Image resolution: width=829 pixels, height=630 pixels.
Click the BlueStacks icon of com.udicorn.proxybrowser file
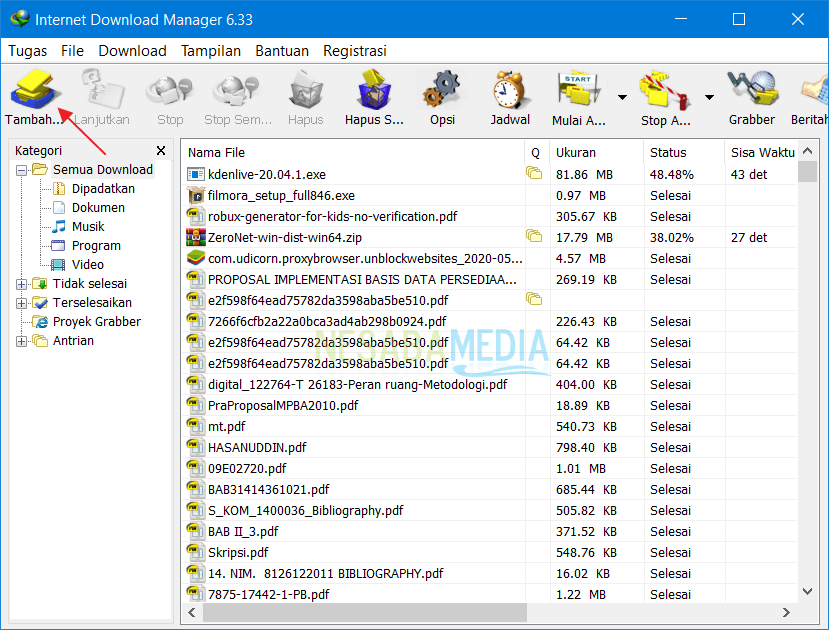click(196, 258)
